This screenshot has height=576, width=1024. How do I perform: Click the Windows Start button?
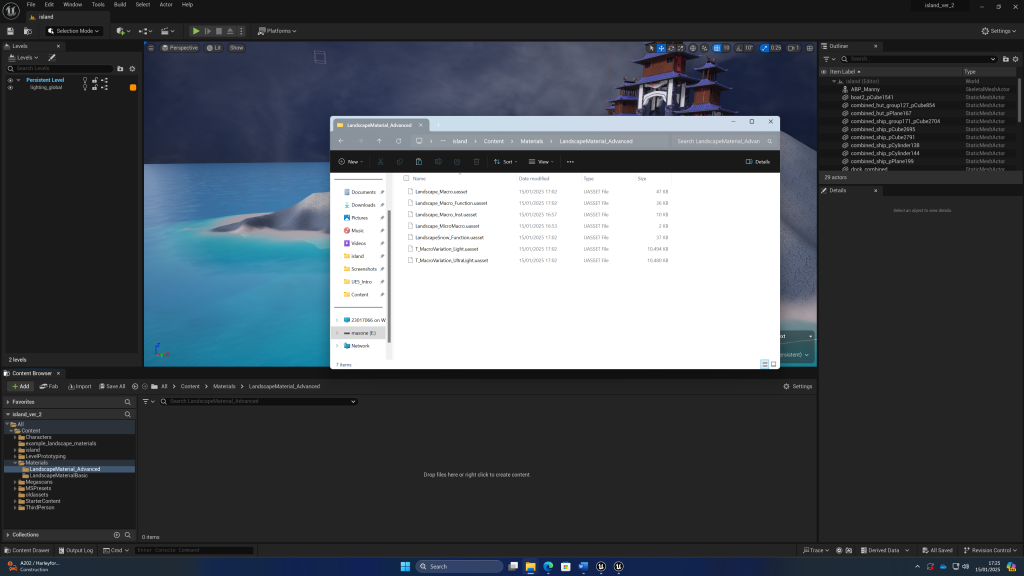click(x=405, y=566)
